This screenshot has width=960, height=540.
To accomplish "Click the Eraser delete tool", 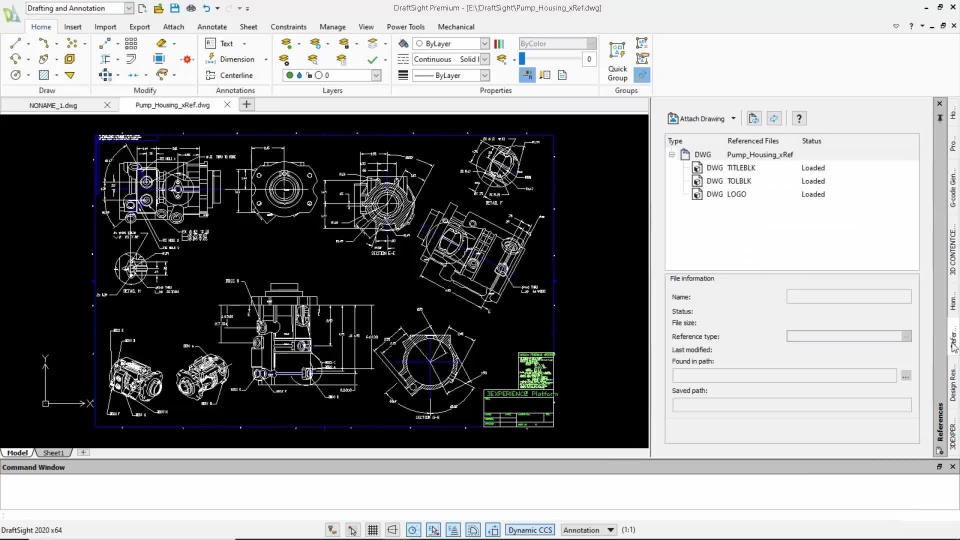I will [x=161, y=43].
